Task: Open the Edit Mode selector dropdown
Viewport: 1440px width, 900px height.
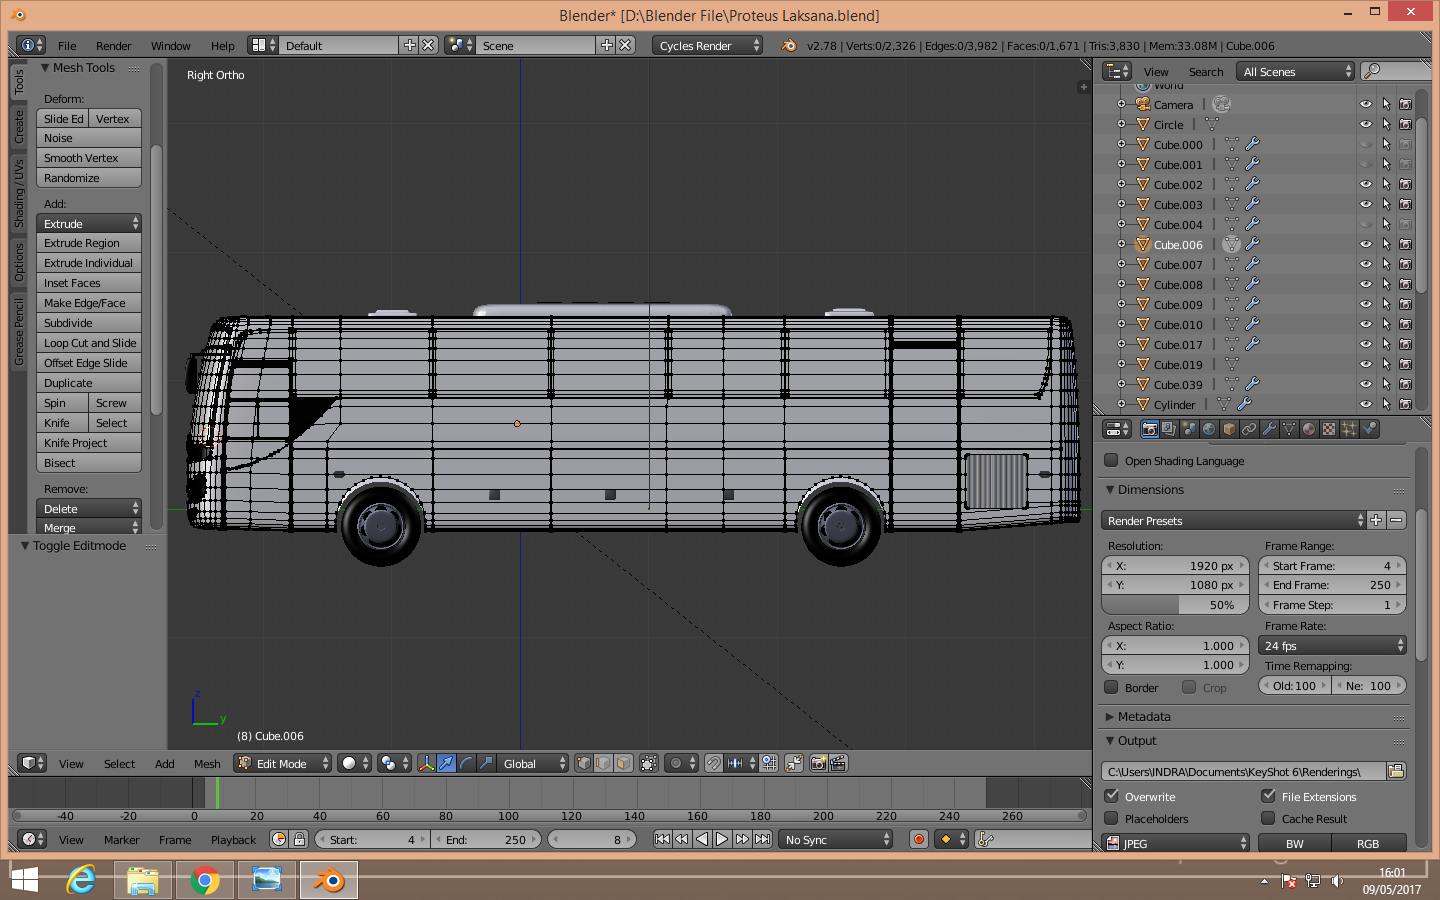Action: [x=283, y=763]
